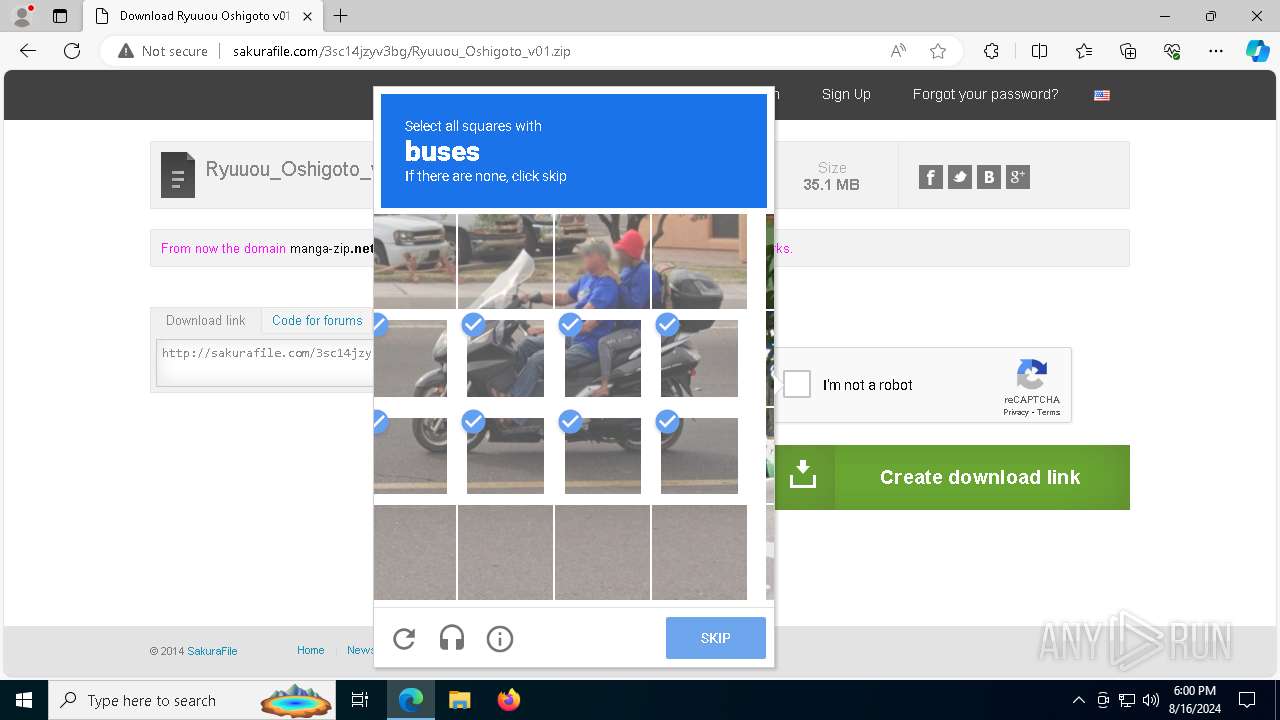Open Forgot your password link
Viewport: 1280px width, 720px height.
(985, 94)
